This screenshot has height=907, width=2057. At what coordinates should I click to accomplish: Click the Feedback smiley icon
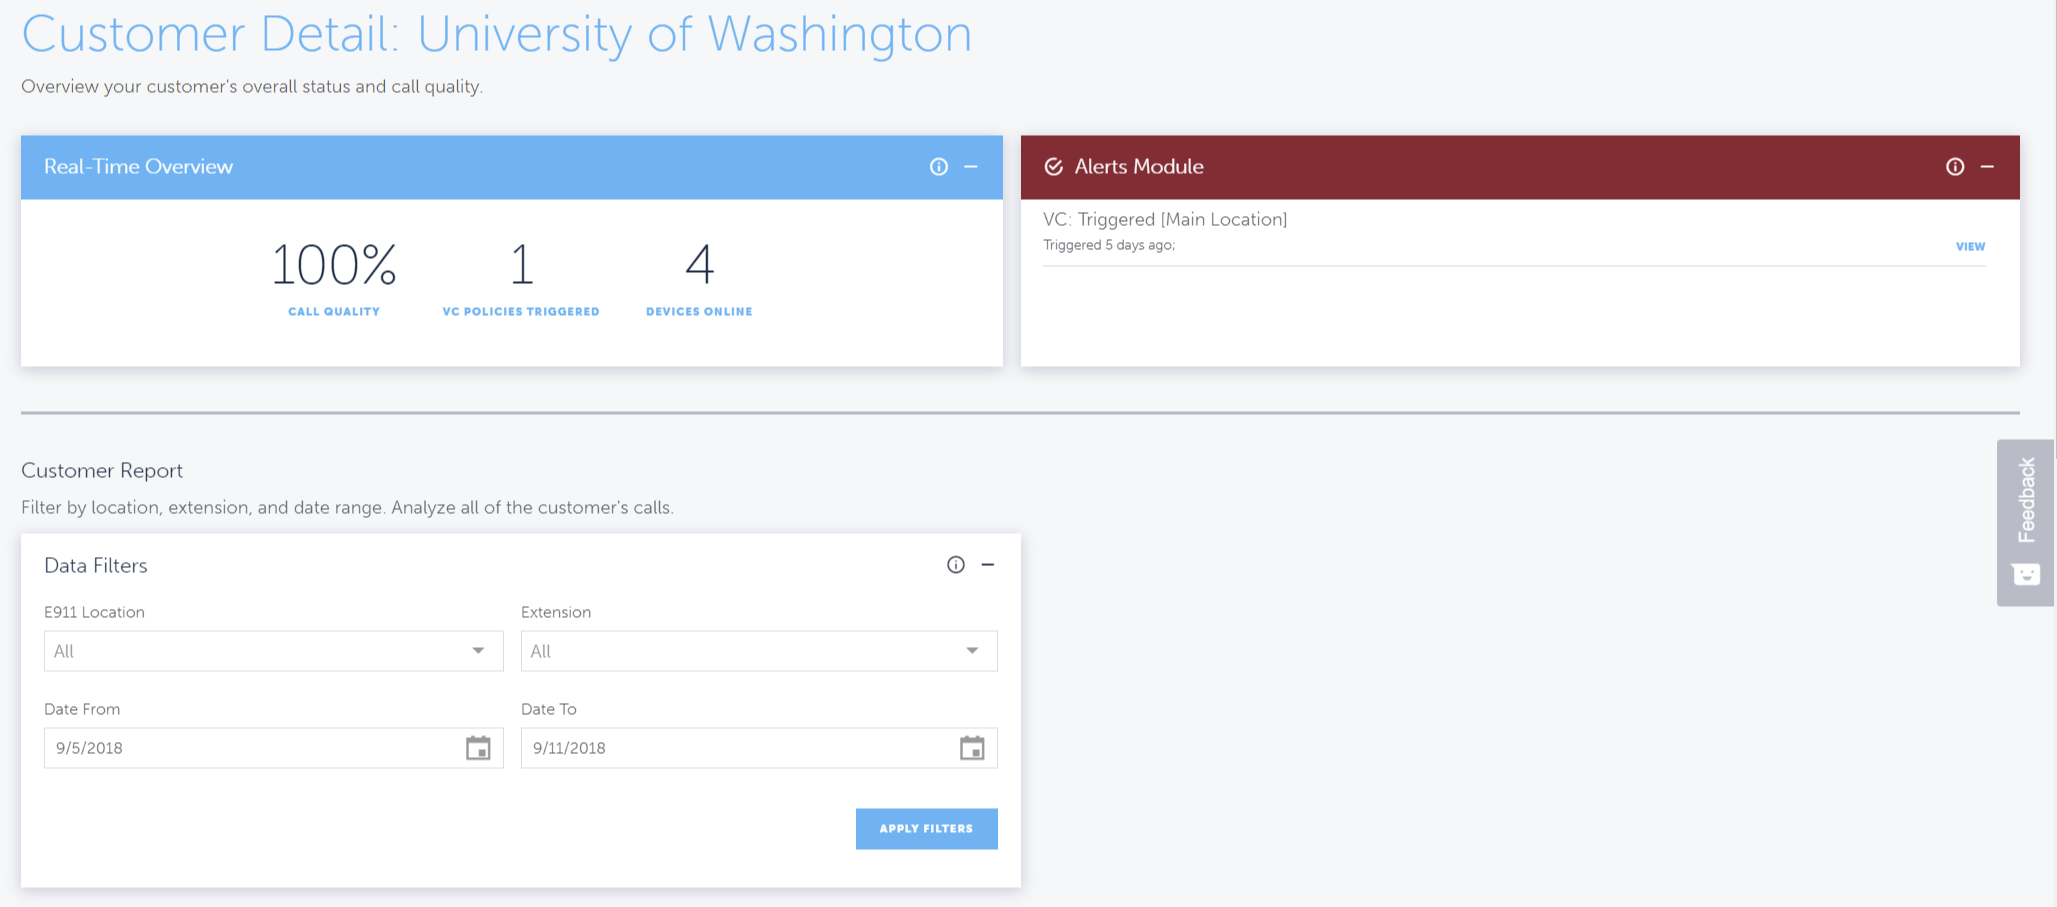pyautogui.click(x=2026, y=574)
